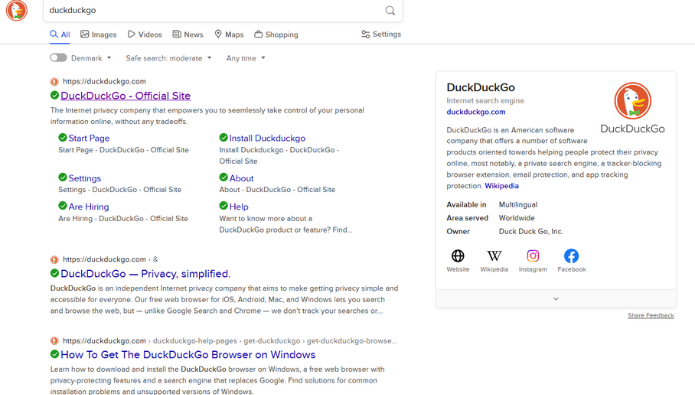Click favicon next to second result URL

pos(54,259)
